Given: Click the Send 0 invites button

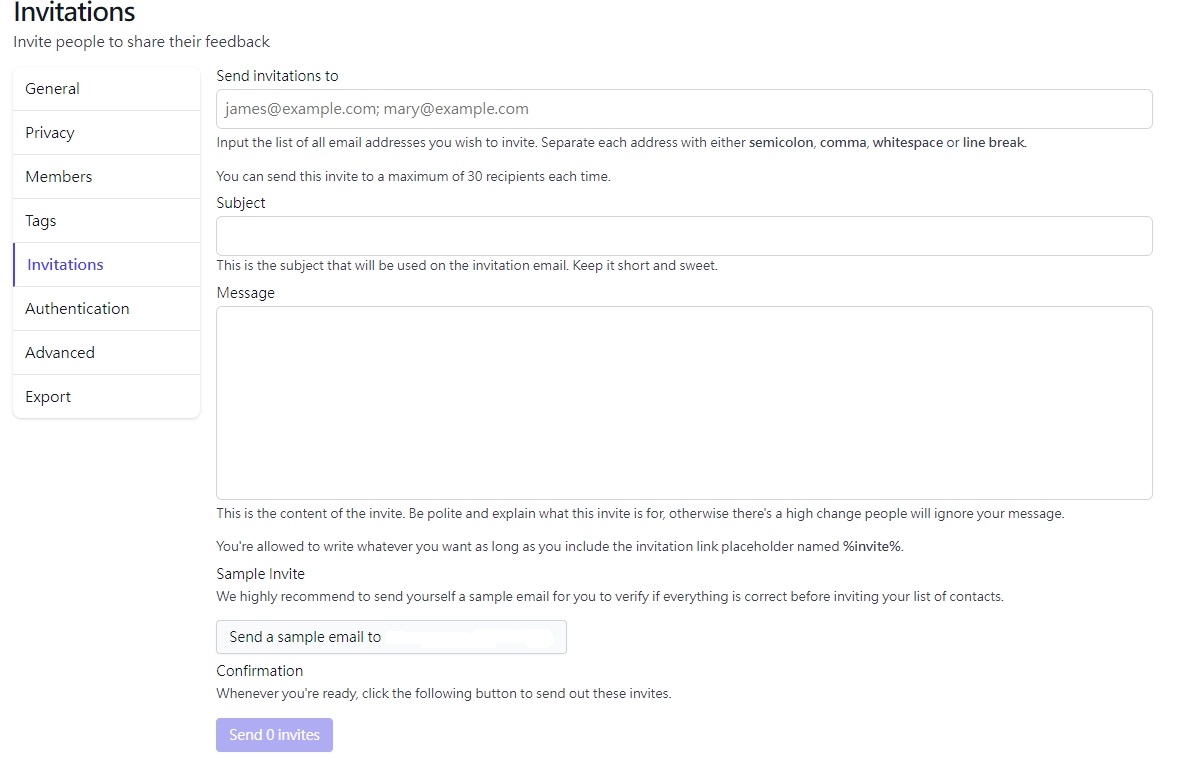Looking at the screenshot, I should click(x=274, y=734).
